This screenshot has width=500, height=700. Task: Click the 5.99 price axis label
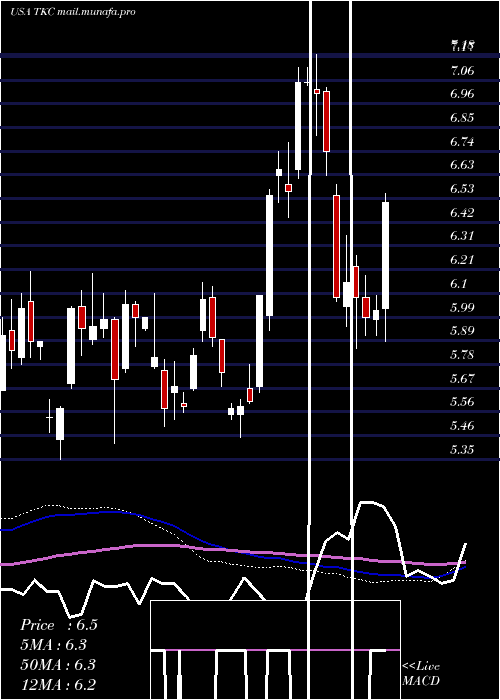click(x=462, y=307)
